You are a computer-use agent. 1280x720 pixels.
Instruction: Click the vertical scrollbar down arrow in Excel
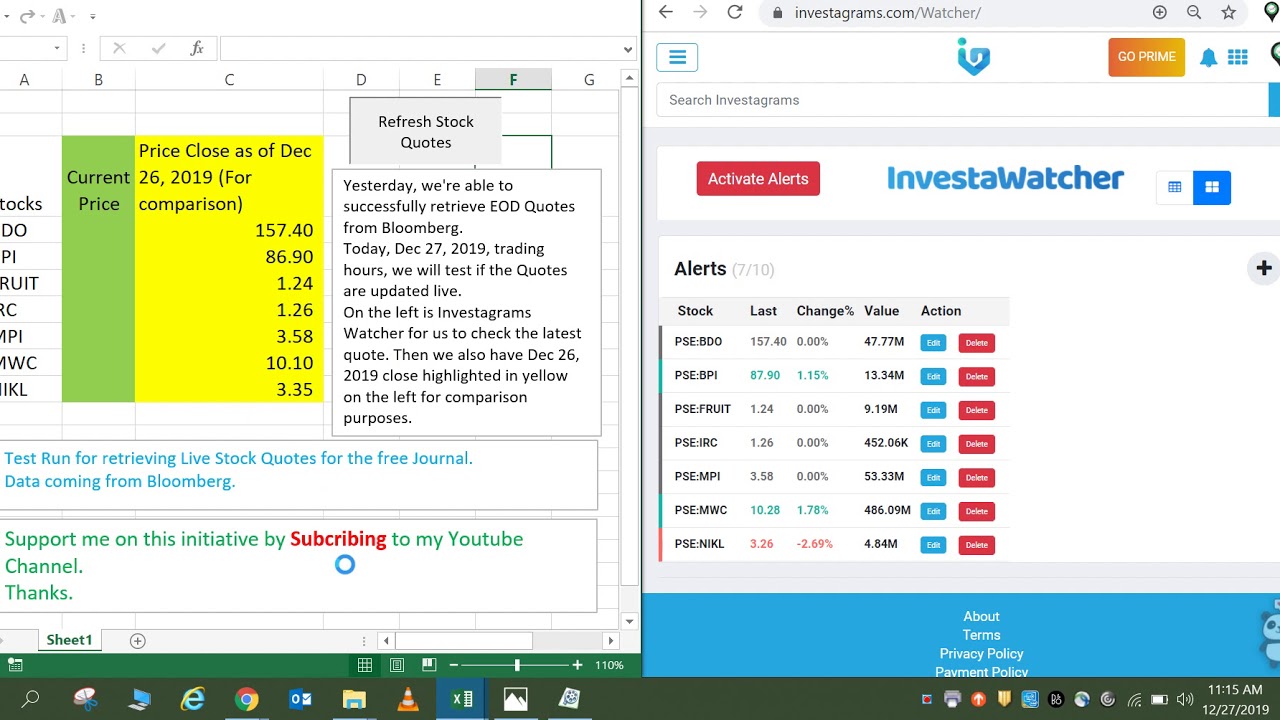629,621
